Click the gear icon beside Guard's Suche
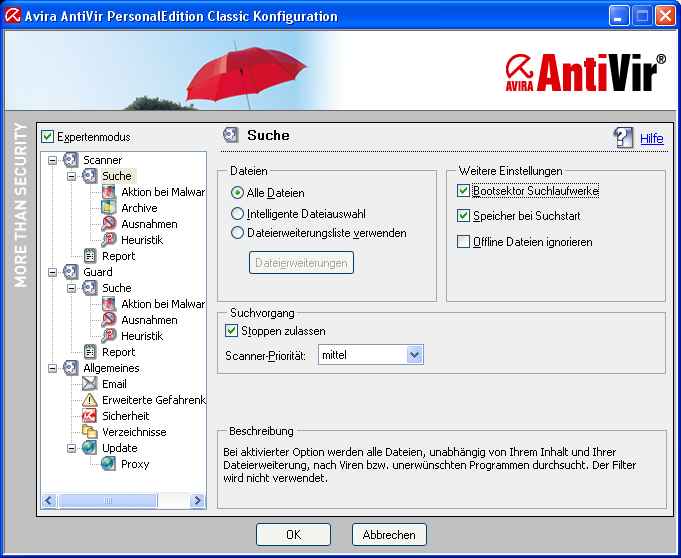 (x=89, y=288)
